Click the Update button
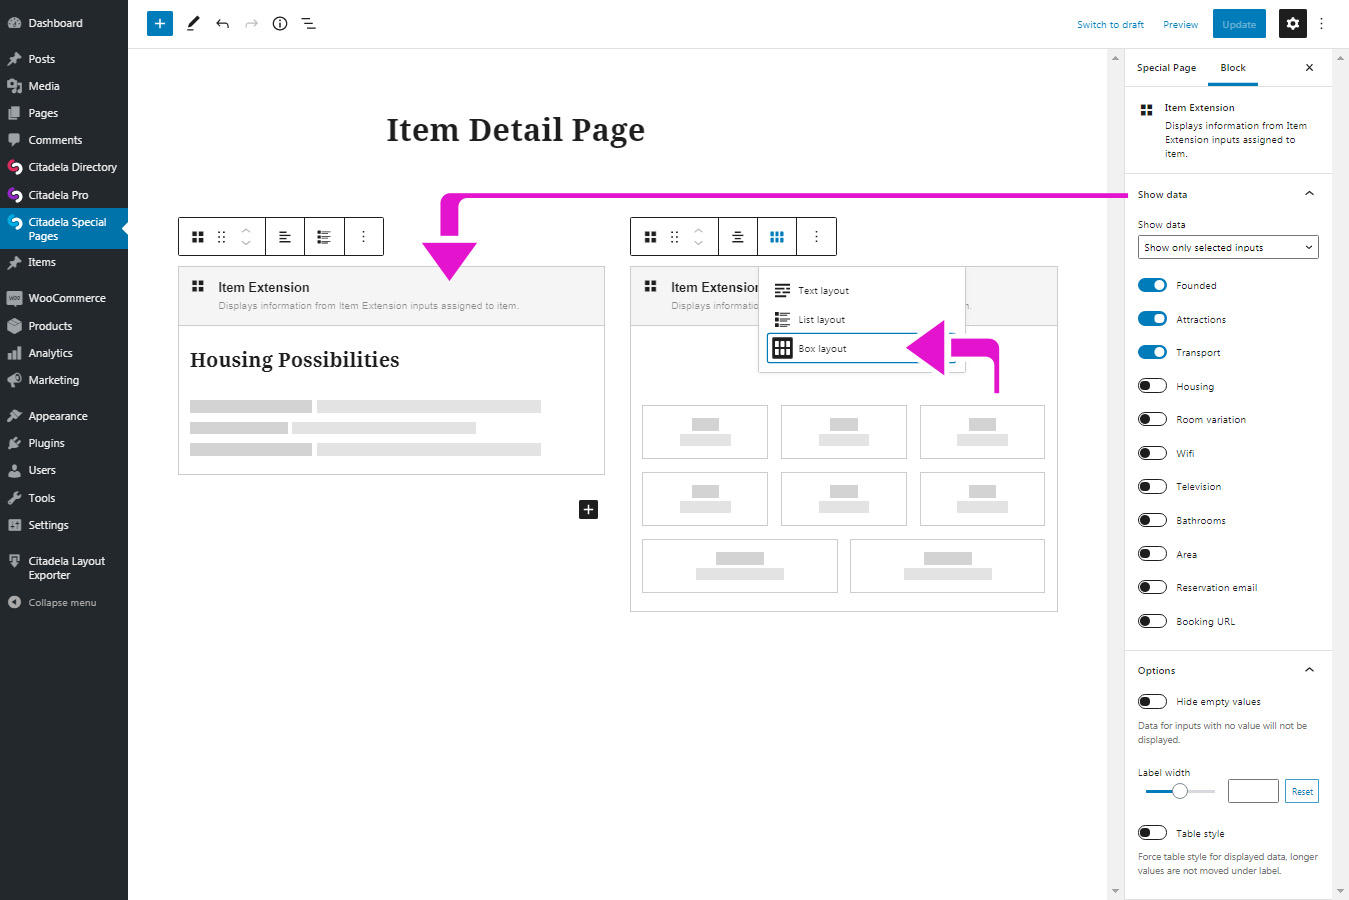Viewport: 1349px width, 900px height. pyautogui.click(x=1239, y=24)
